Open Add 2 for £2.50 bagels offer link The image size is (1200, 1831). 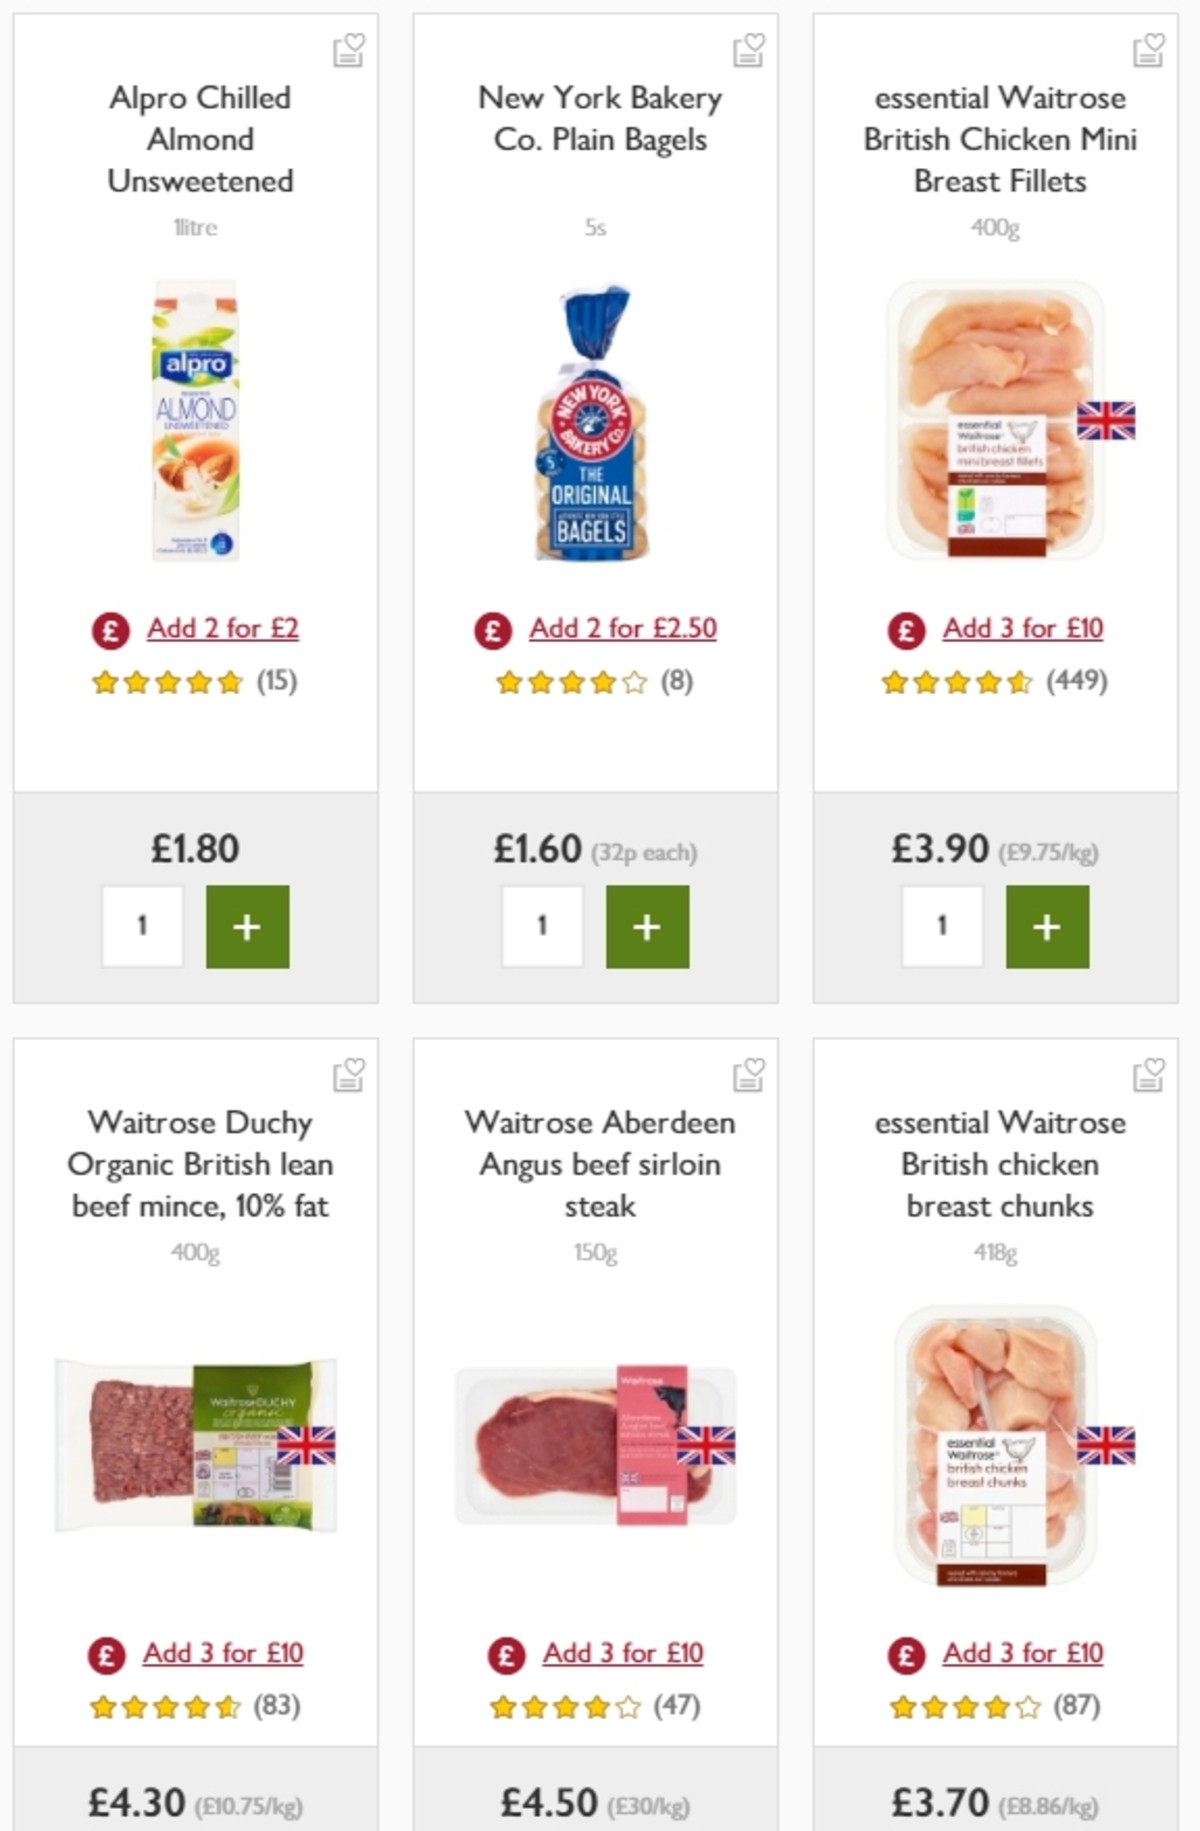pos(624,629)
